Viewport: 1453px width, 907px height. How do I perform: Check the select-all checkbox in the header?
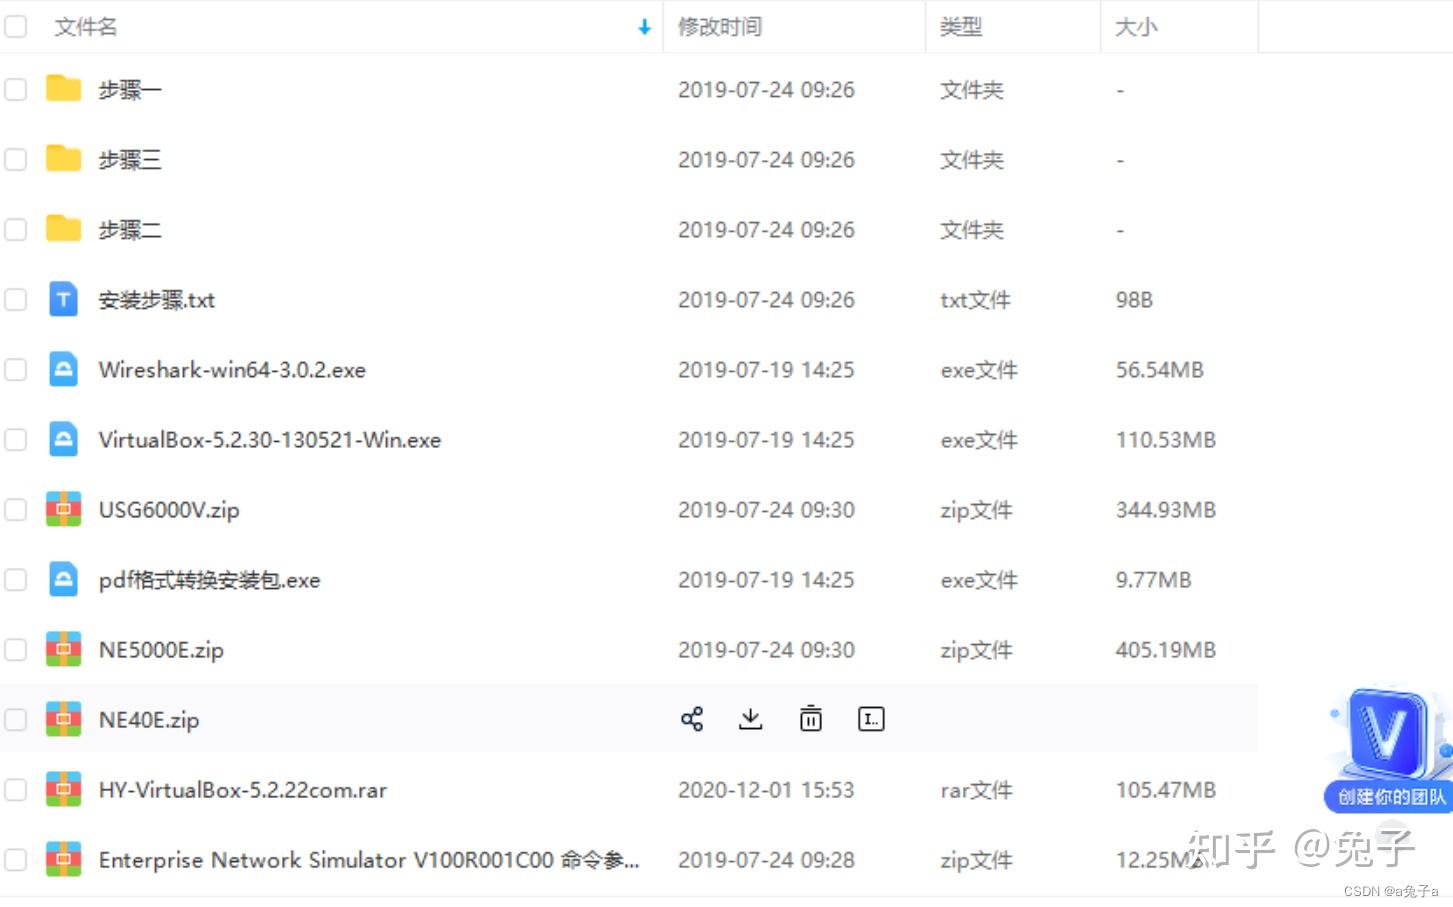click(15, 26)
